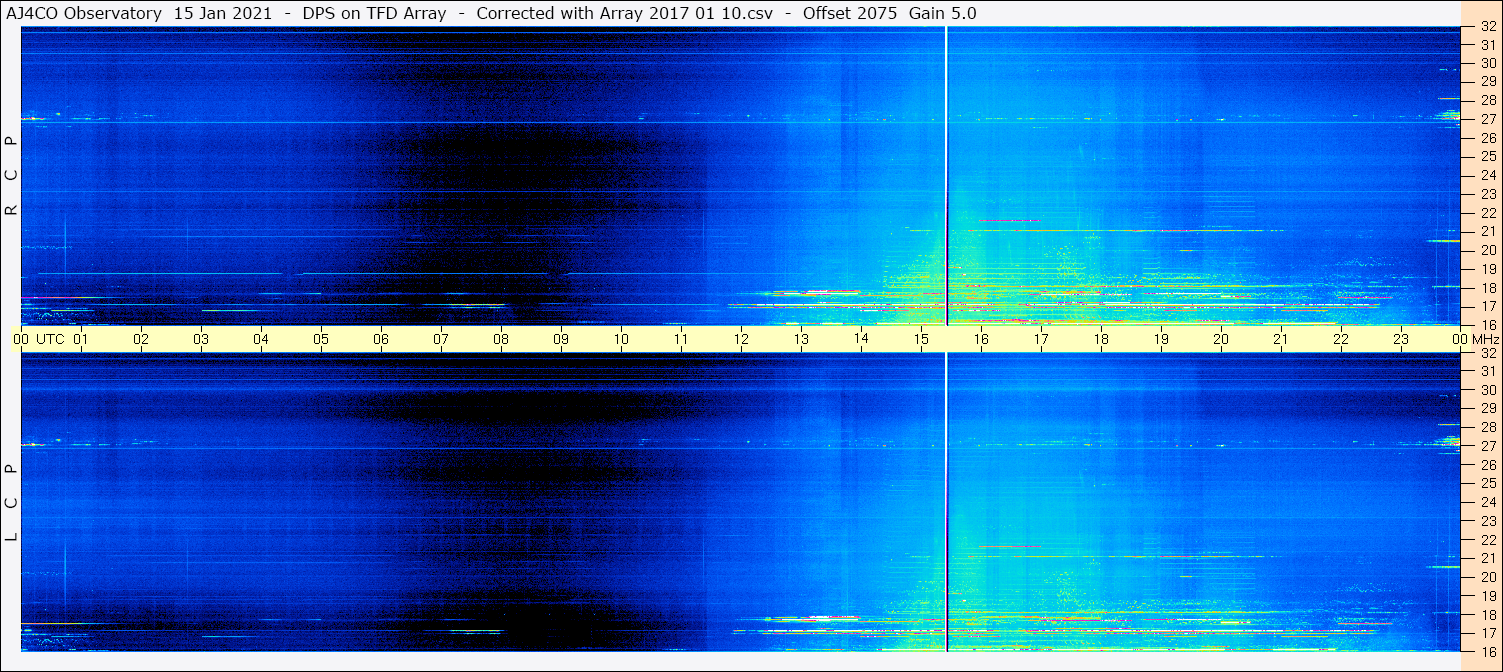Screen dimensions: 1503x672
Task: Click hour label "03" on time axis
Action: tap(201, 339)
